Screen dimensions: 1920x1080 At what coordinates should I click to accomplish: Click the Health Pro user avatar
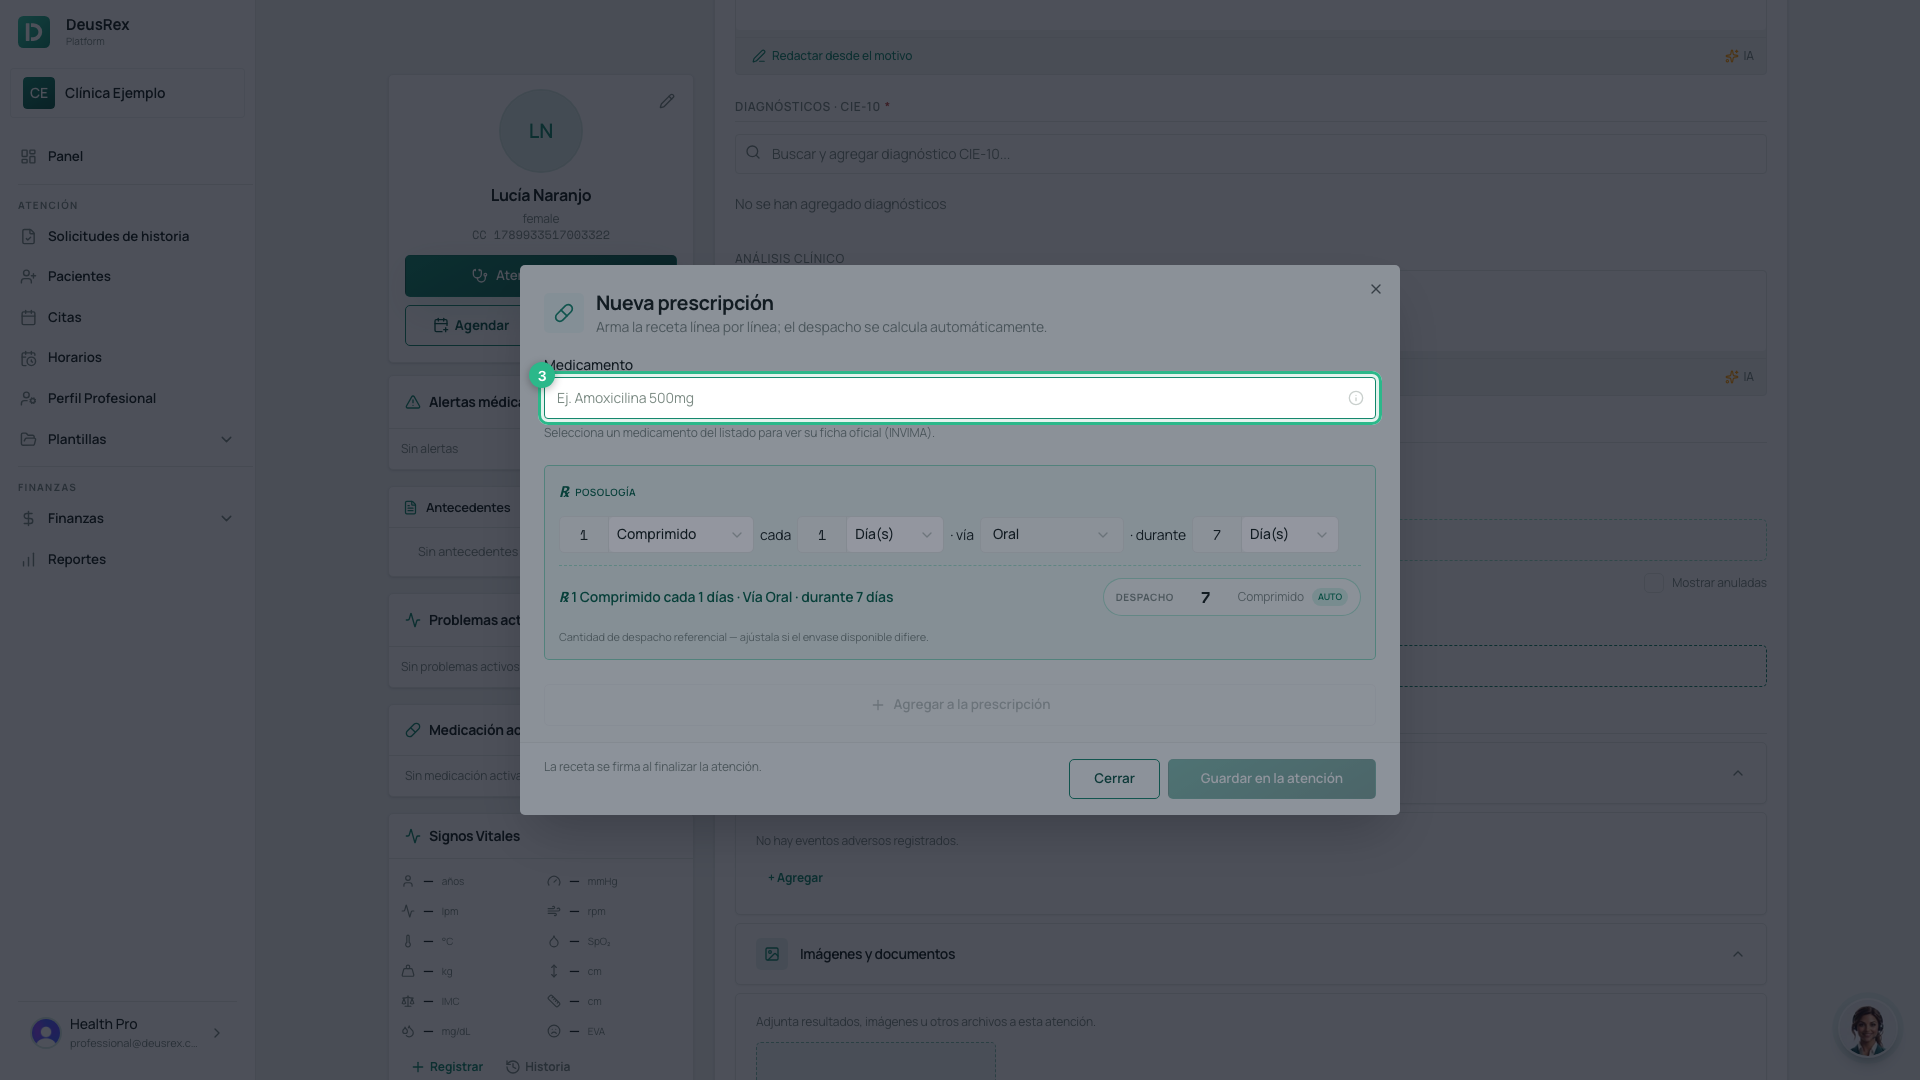(46, 1033)
